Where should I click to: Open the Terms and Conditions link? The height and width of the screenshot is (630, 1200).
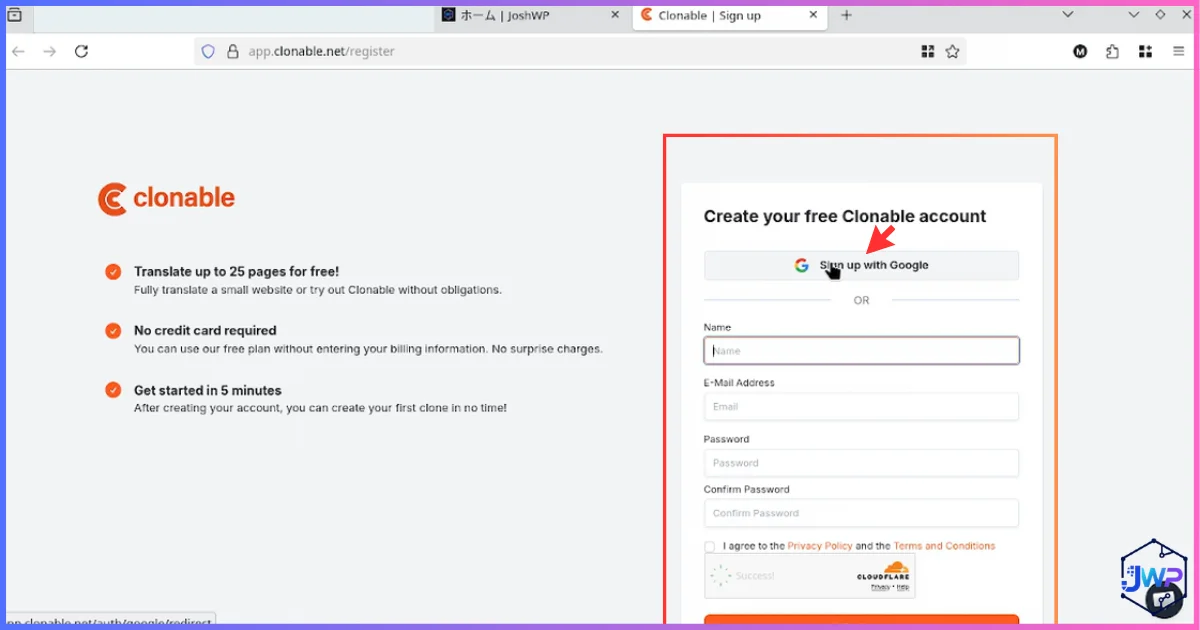pyautogui.click(x=944, y=546)
